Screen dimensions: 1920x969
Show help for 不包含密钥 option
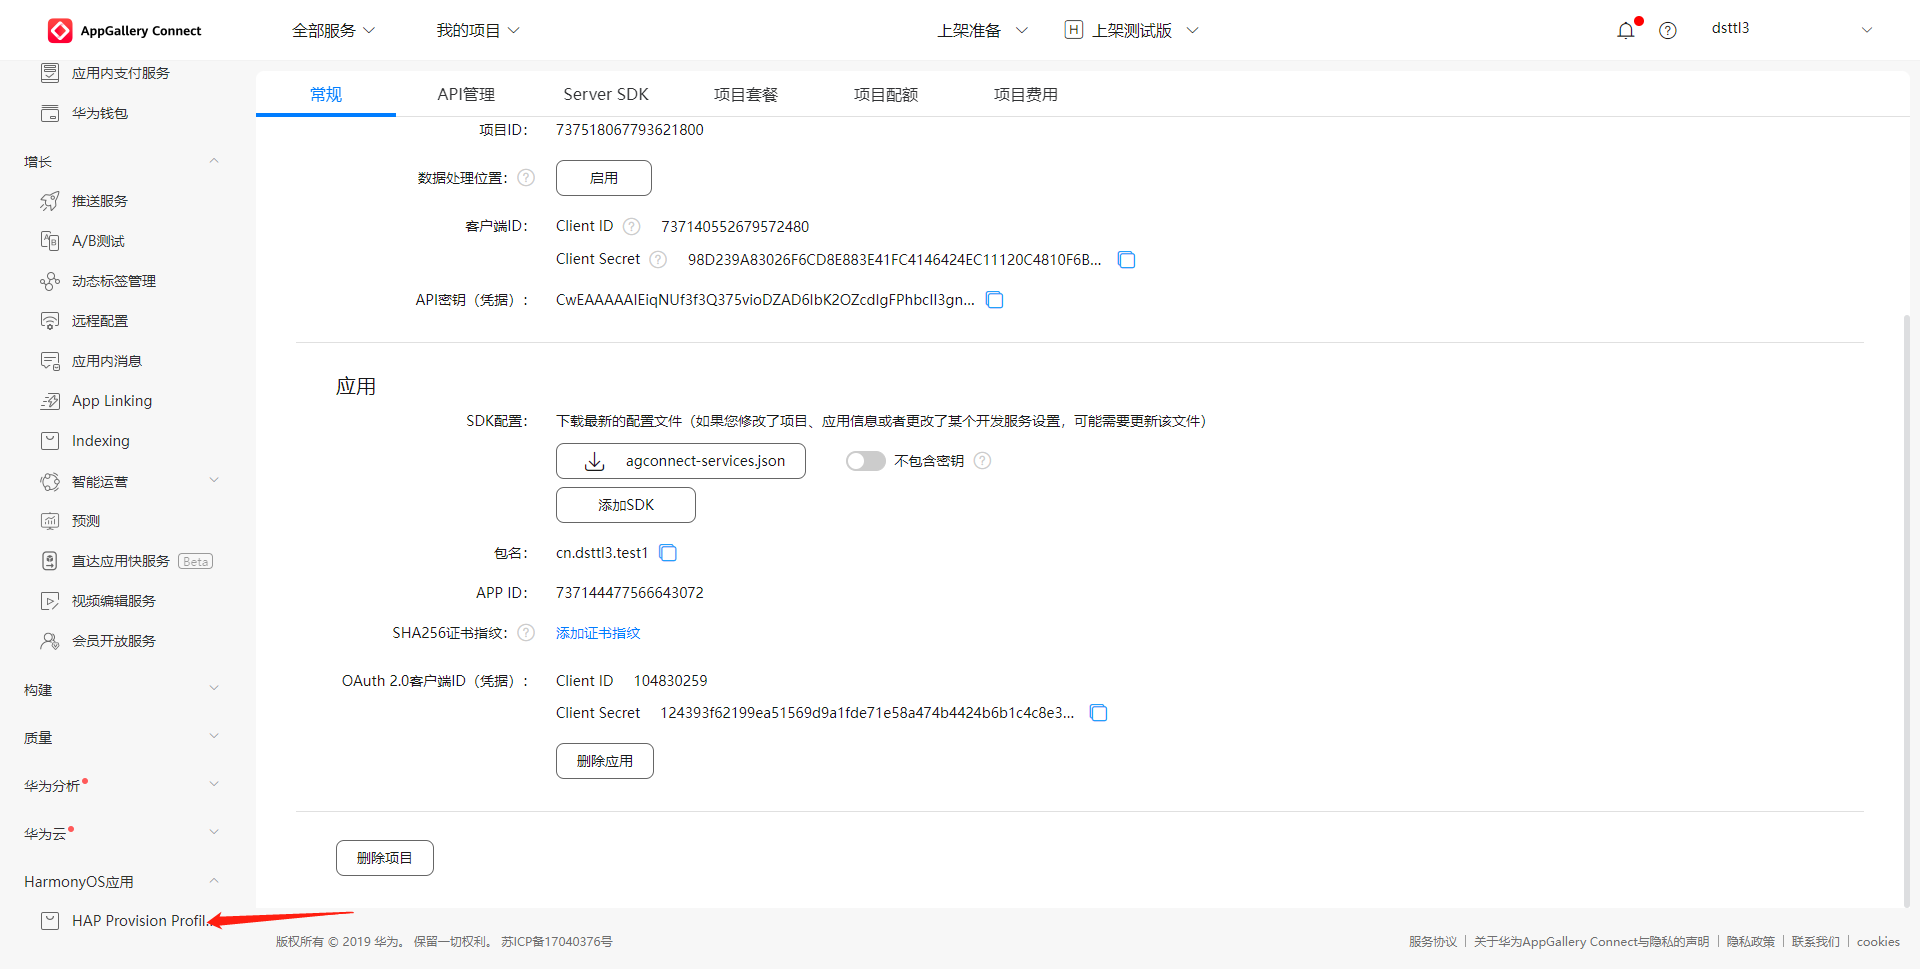[x=983, y=461]
